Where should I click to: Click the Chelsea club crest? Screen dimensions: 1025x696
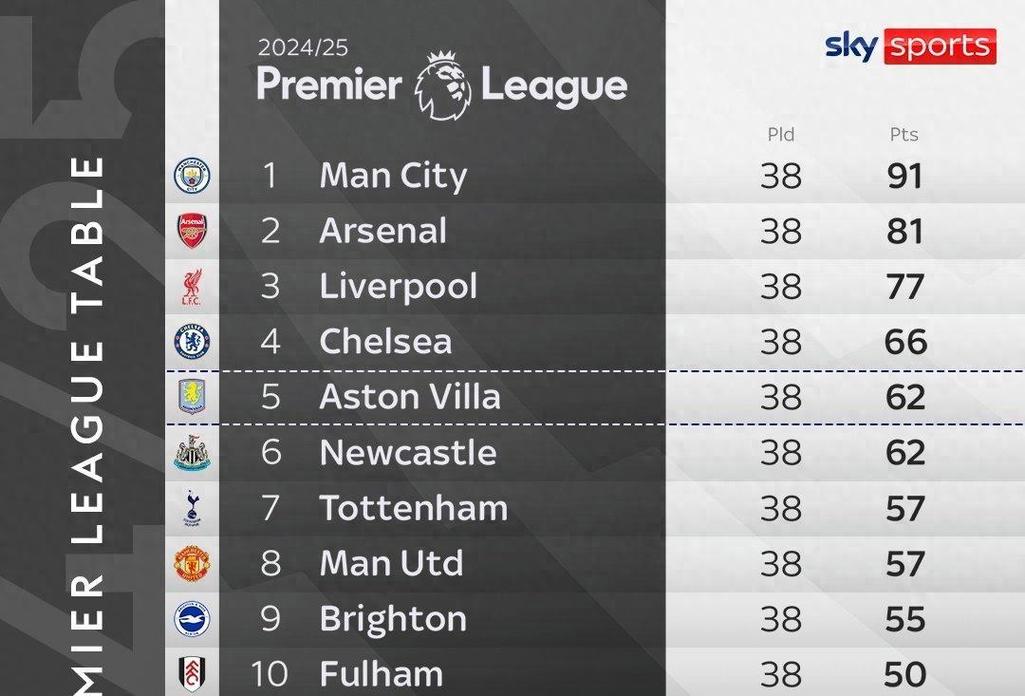point(192,342)
